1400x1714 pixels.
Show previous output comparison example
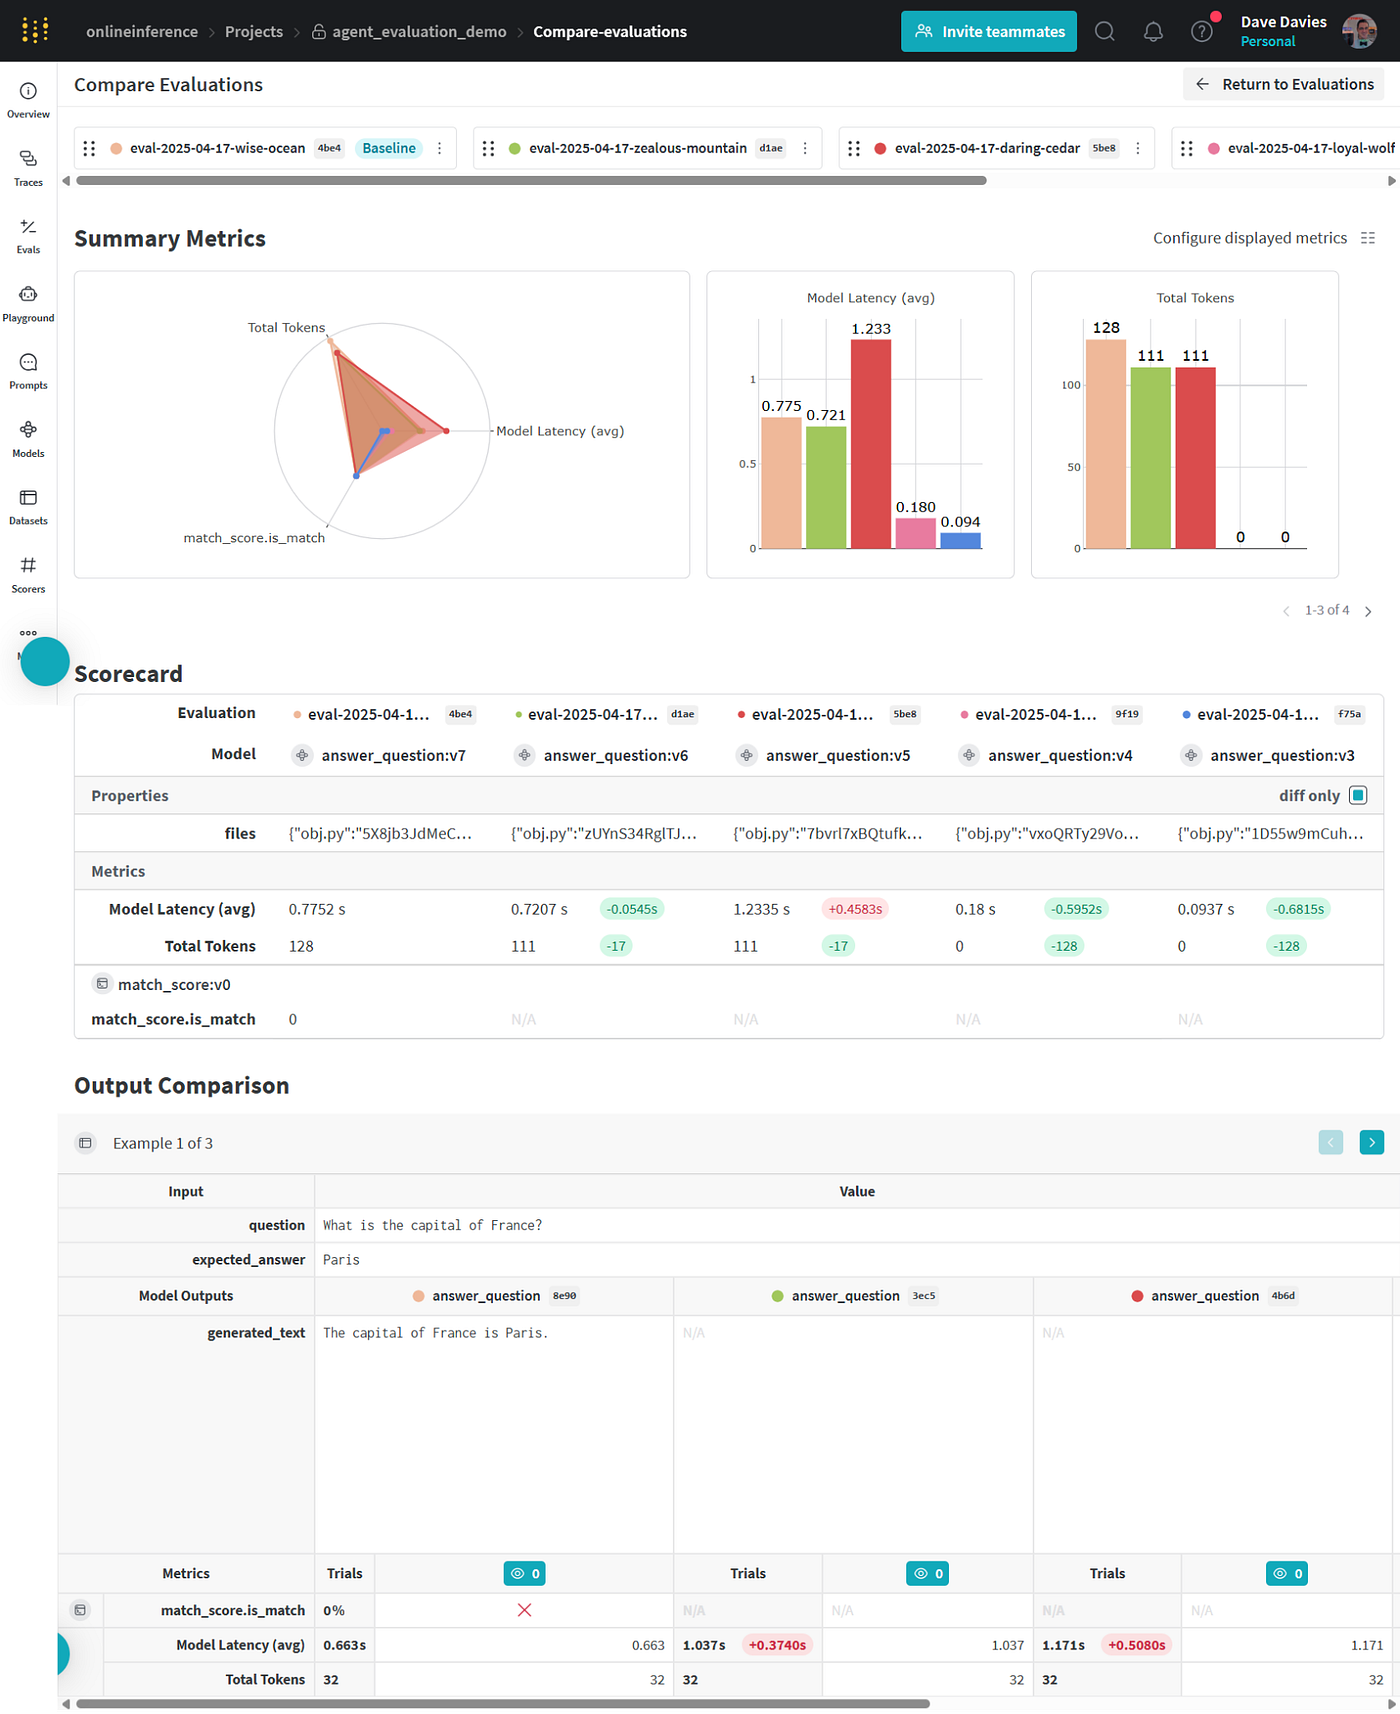click(1331, 1142)
